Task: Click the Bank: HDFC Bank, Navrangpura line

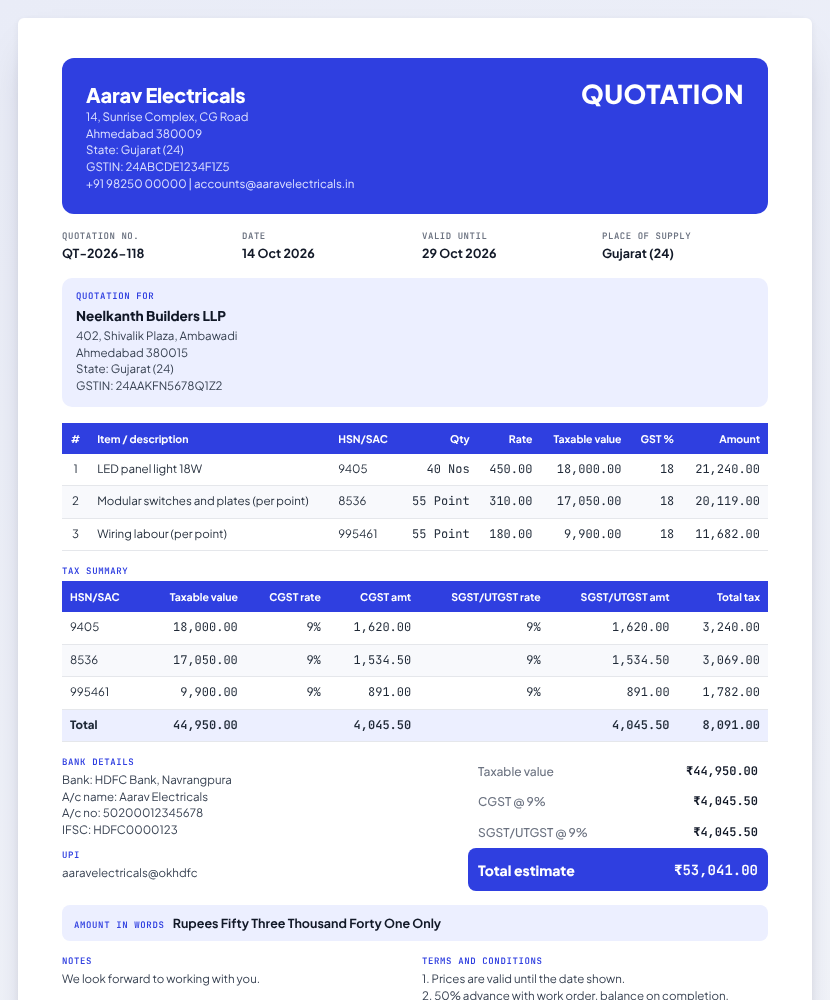Action: [147, 780]
